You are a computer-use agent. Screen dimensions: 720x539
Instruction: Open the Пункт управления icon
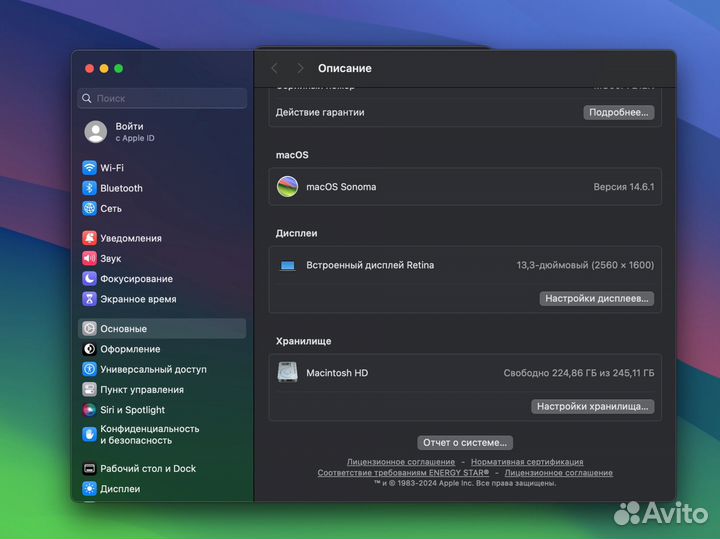tap(89, 389)
